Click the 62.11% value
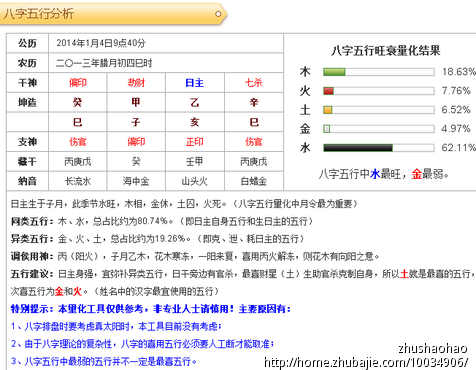This screenshot has width=476, height=370. tap(459, 148)
